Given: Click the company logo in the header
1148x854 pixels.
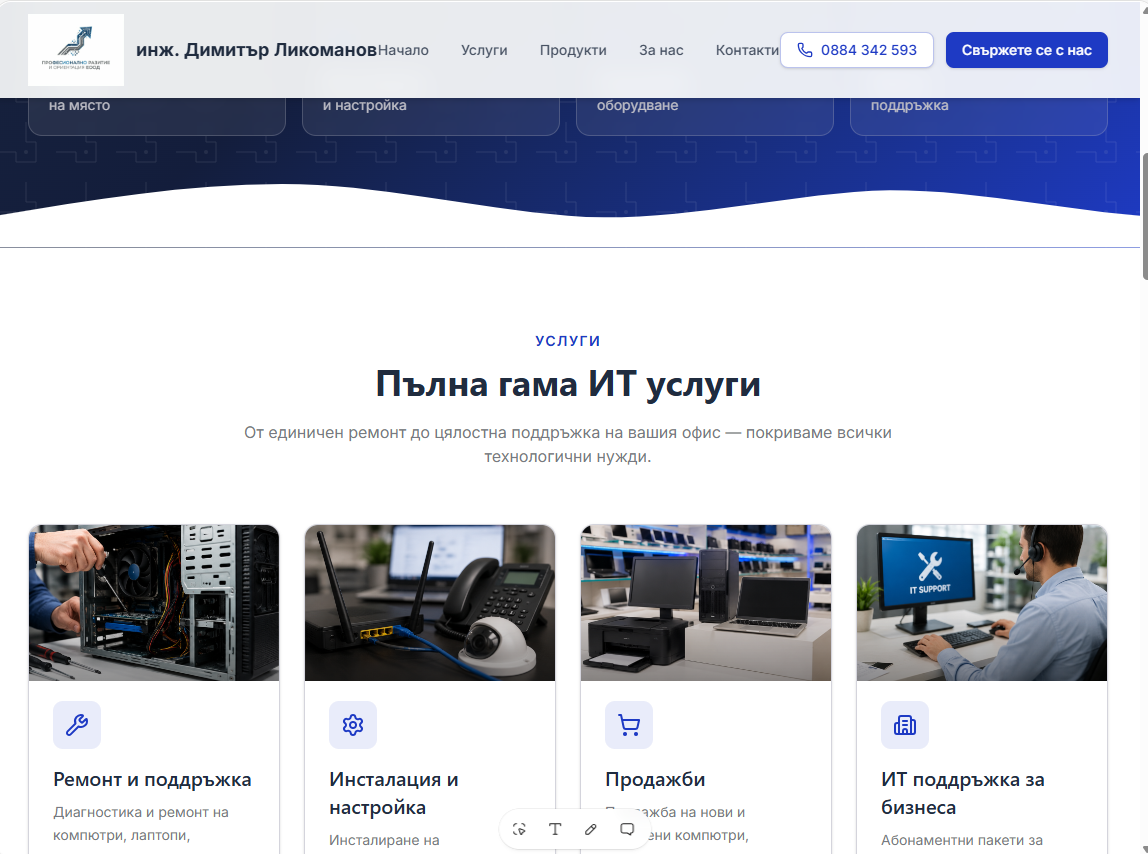Looking at the screenshot, I should (x=76, y=50).
